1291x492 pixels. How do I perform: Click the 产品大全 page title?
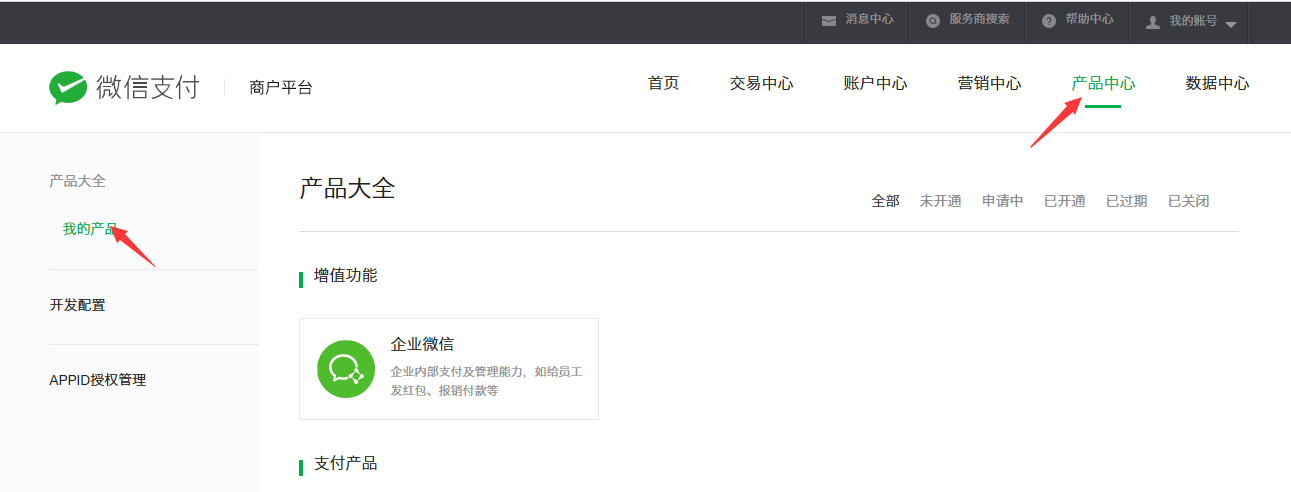point(348,188)
